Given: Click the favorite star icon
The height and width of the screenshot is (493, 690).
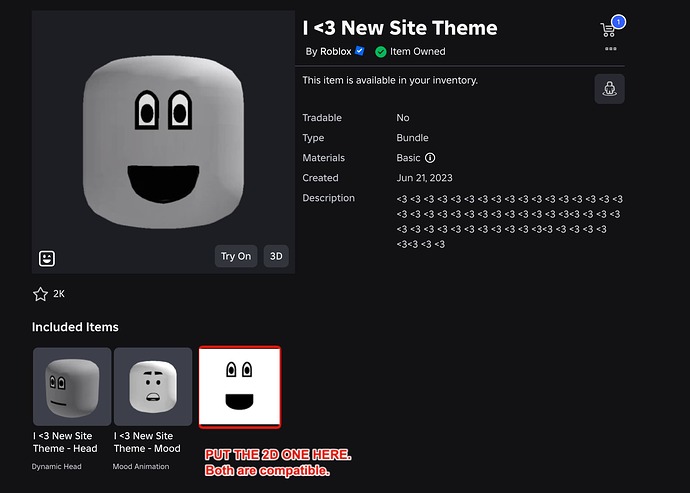Looking at the screenshot, I should coord(40,294).
